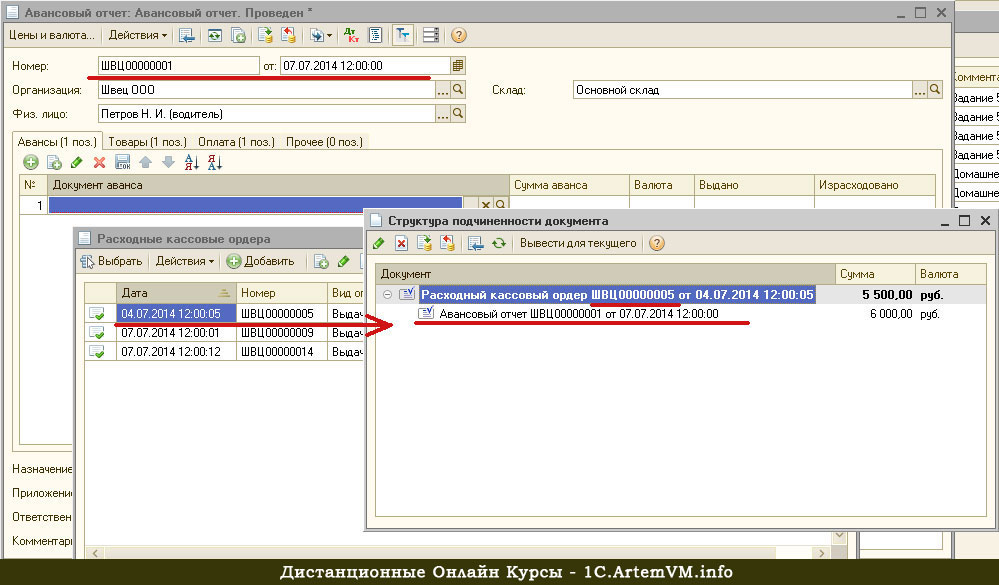The image size is (999, 585).
Task: Click the help question mark in main toolbar
Action: pyautogui.click(x=459, y=35)
